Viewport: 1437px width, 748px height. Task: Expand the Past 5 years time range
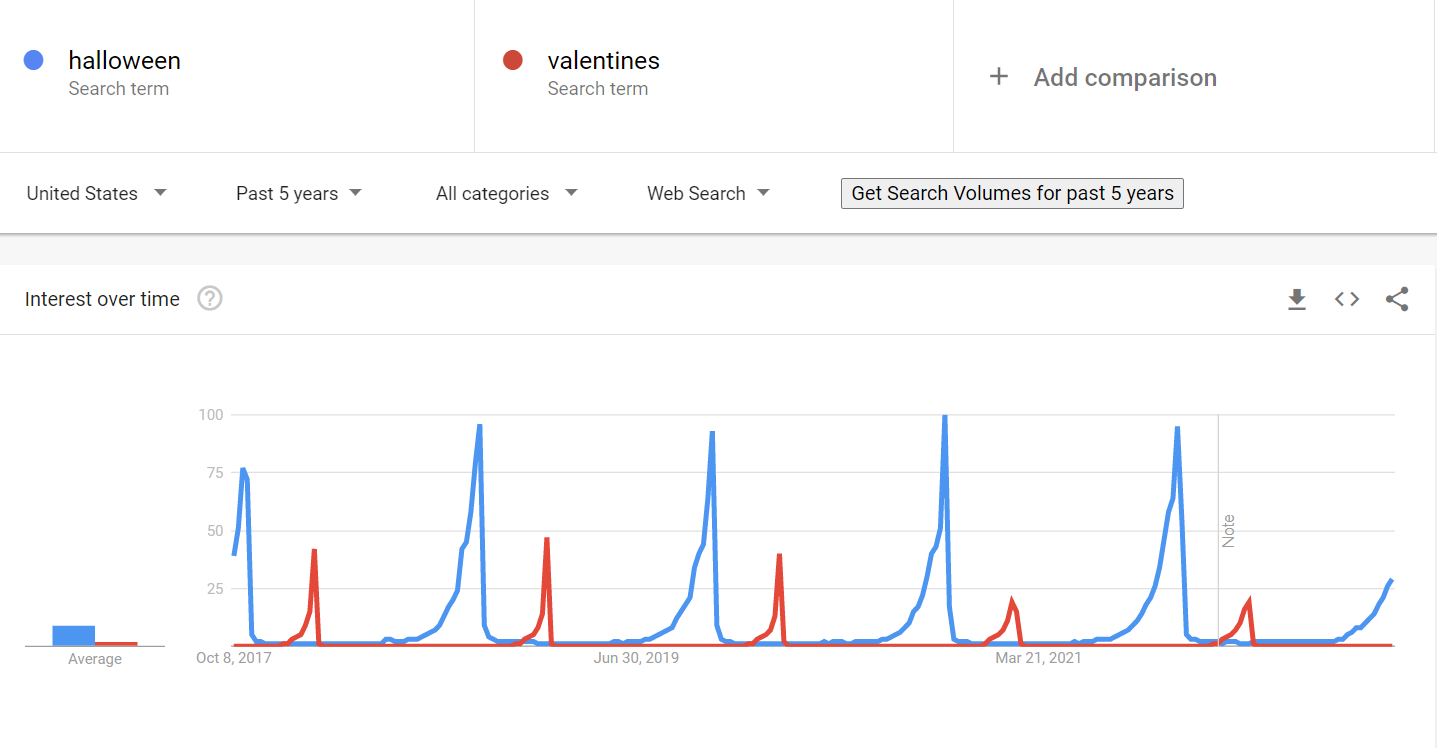pos(299,193)
